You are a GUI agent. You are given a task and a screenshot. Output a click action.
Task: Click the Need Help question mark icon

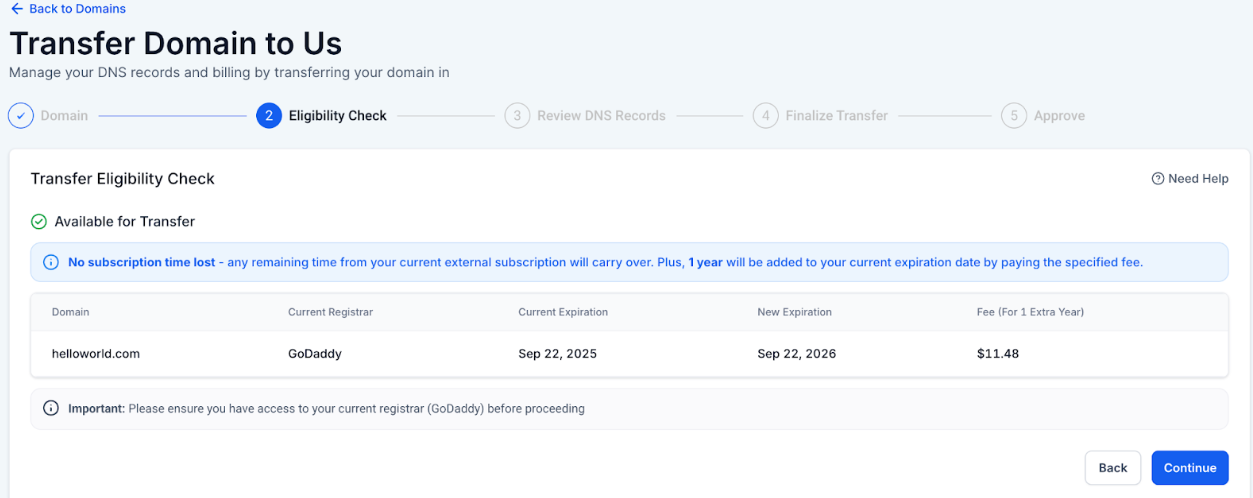click(1158, 179)
